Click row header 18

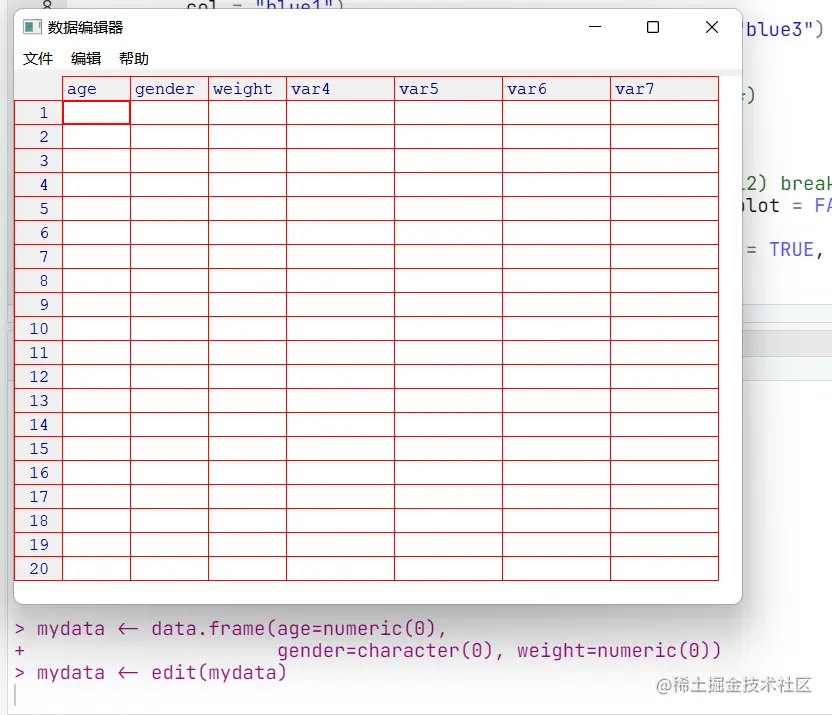coord(38,521)
